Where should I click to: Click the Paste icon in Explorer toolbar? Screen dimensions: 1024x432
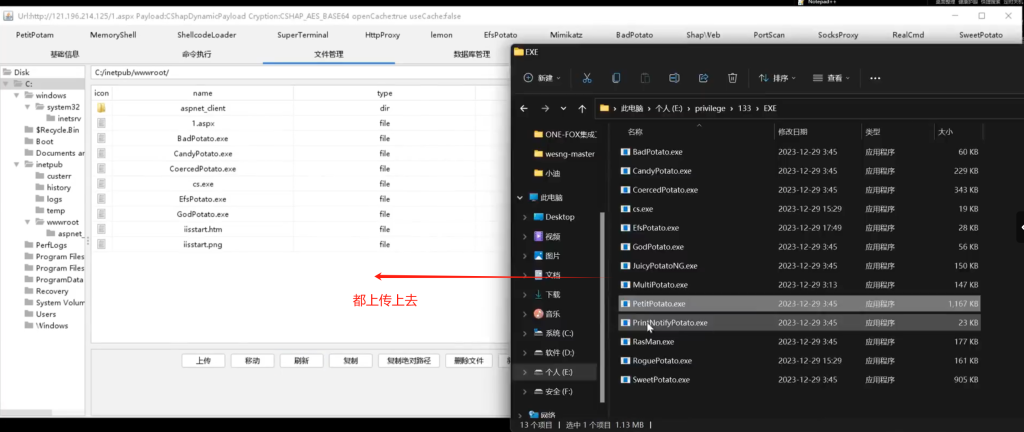point(645,78)
